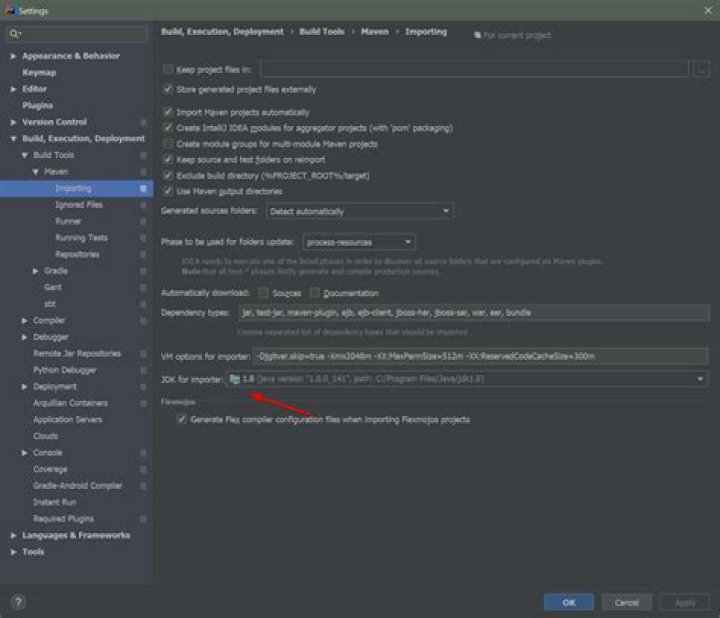Toggle Store generated project files externally
The height and width of the screenshot is (618, 720).
(x=168, y=89)
